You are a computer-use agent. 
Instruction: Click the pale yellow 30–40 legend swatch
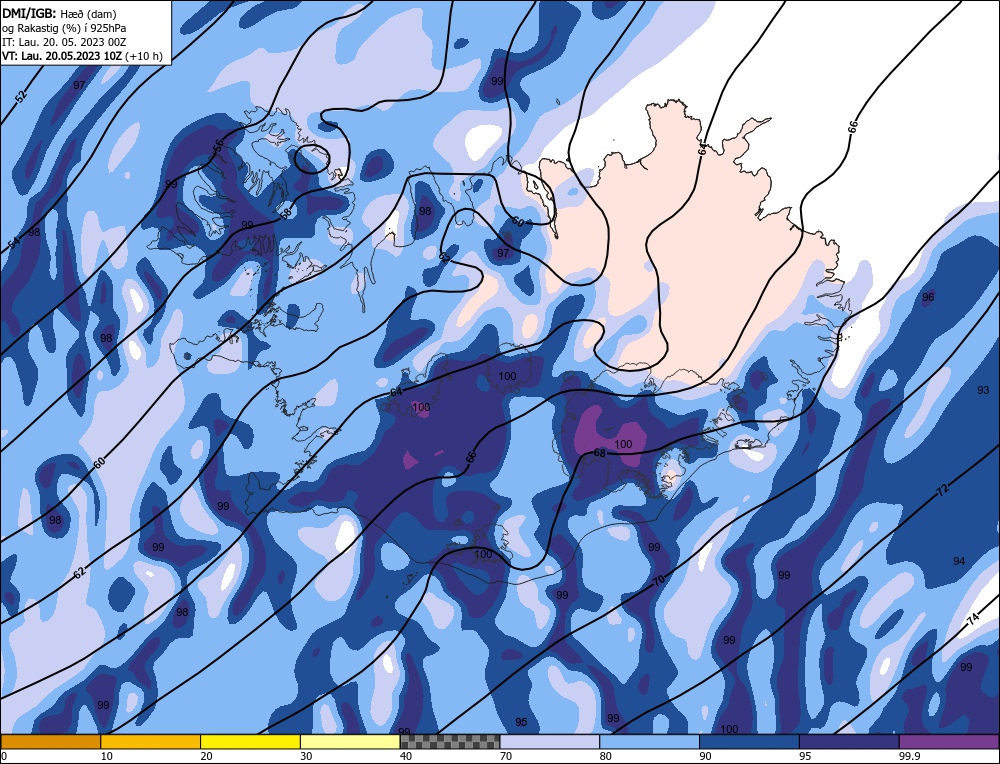pos(350,741)
